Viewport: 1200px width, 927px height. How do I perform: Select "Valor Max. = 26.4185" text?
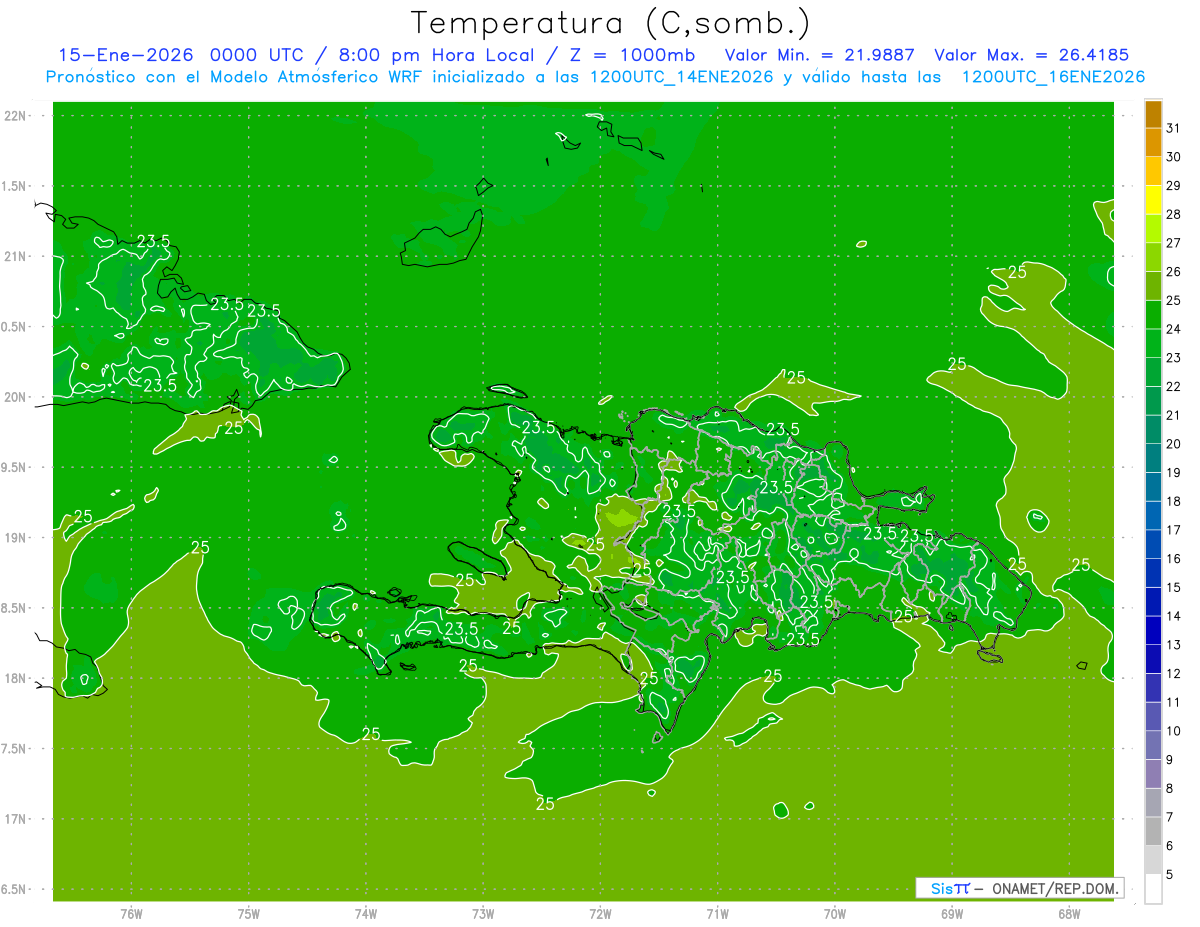coord(1032,56)
